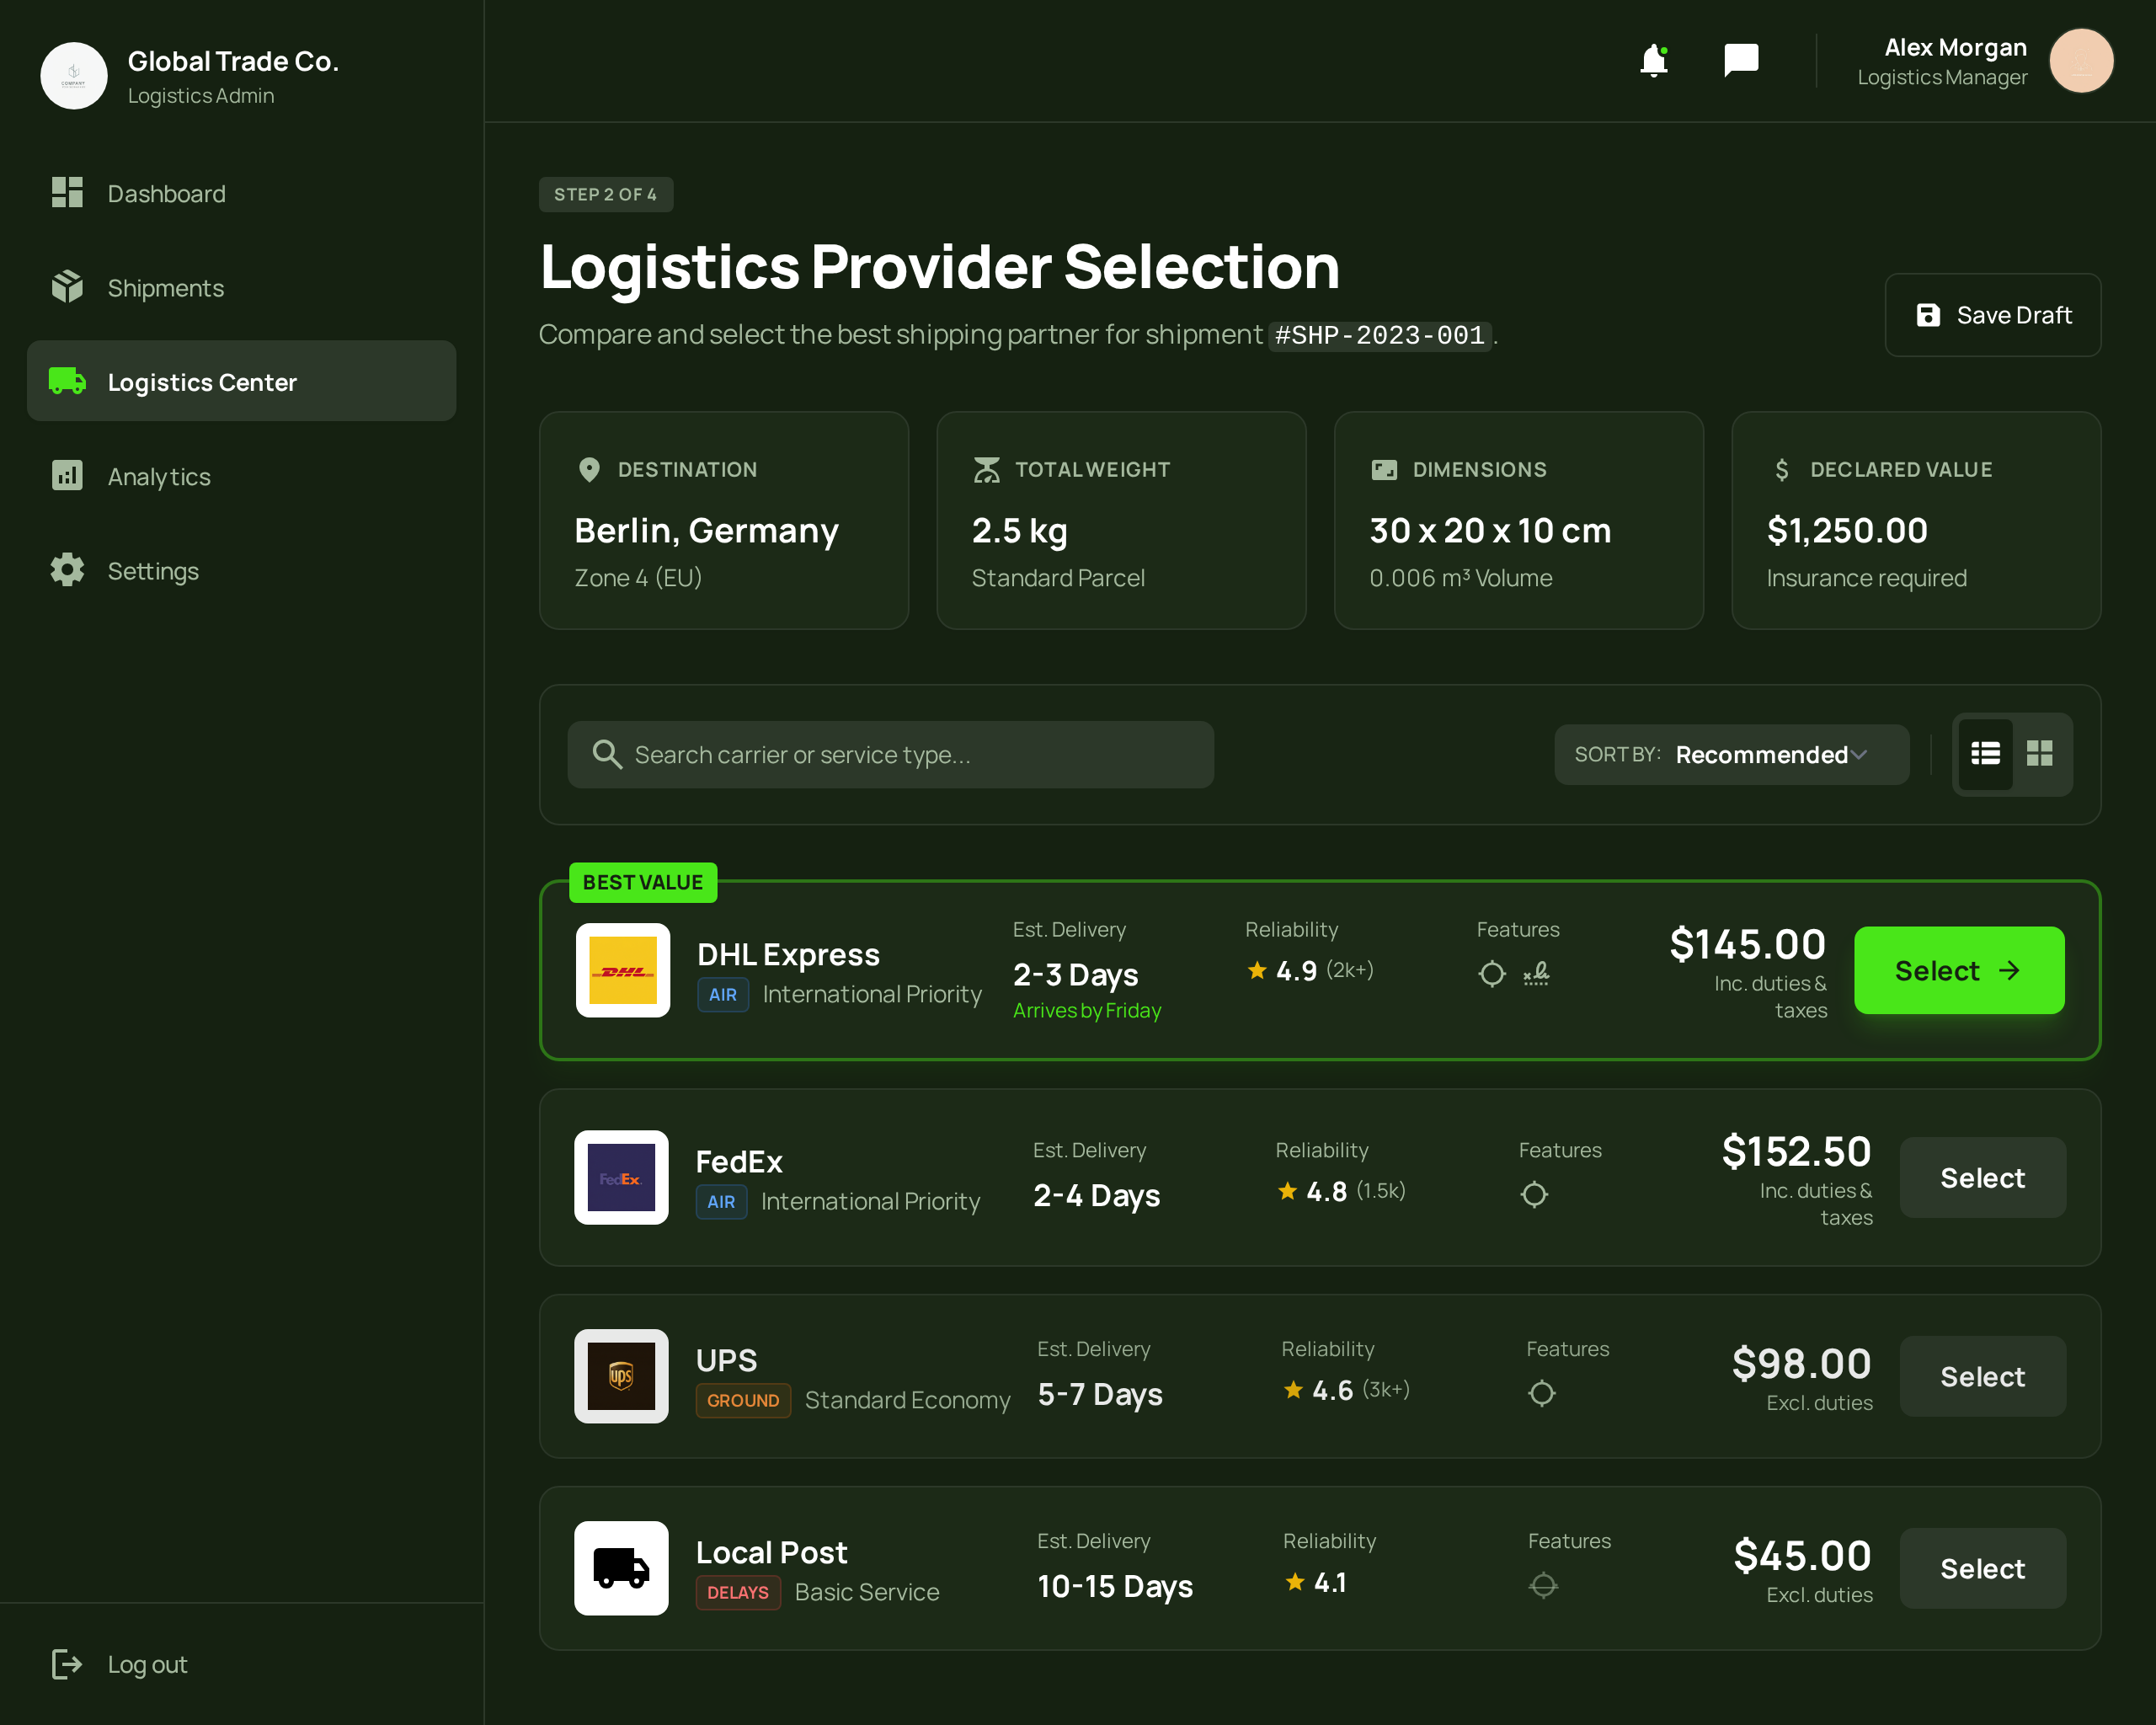The width and height of the screenshot is (2156, 1725).
Task: Click the Save Draft button
Action: (x=1992, y=315)
